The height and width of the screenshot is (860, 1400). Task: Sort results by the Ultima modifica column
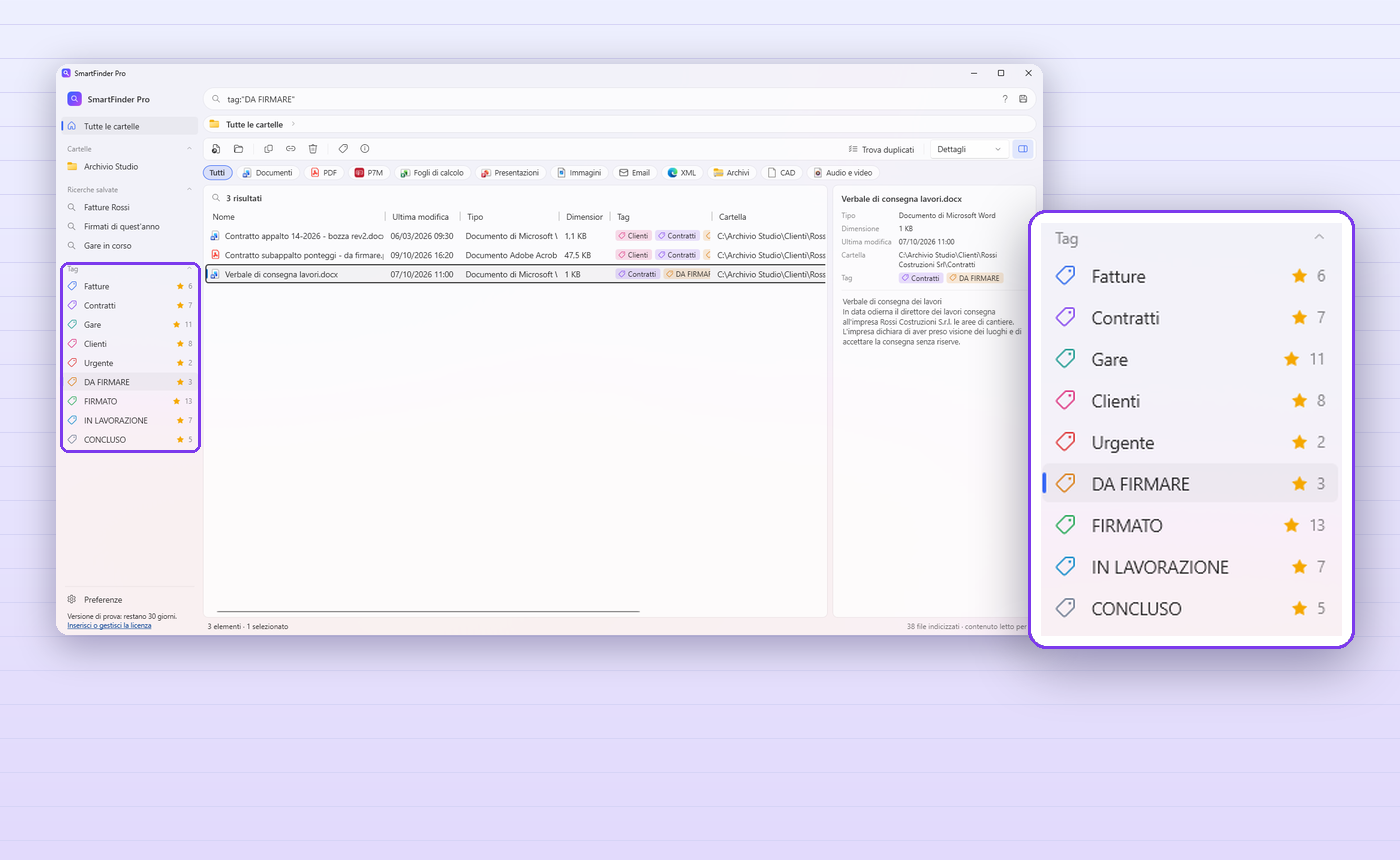pyautogui.click(x=420, y=216)
